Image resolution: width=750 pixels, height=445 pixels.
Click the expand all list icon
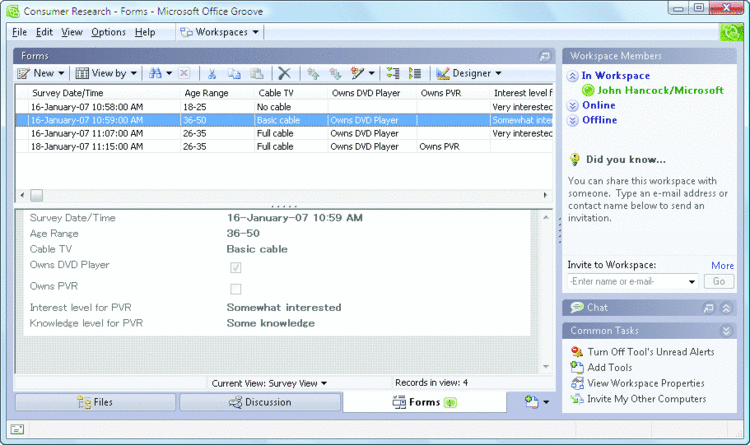[x=393, y=73]
